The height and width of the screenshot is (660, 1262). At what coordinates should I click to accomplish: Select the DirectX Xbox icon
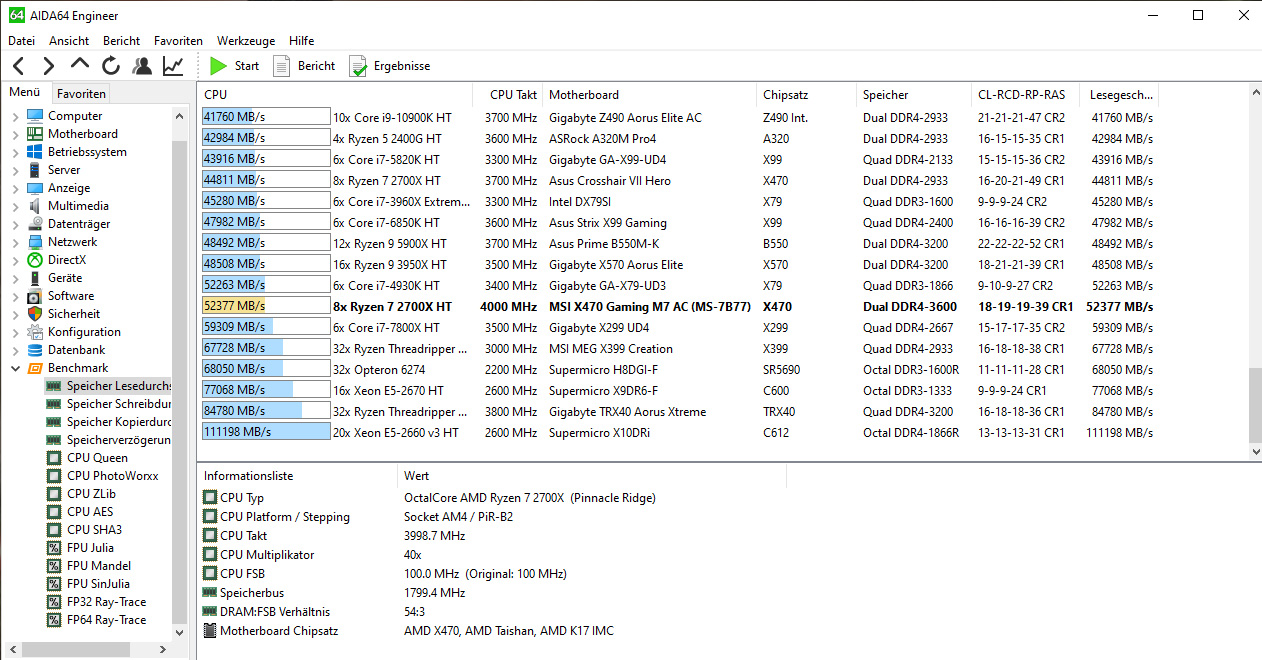35,260
